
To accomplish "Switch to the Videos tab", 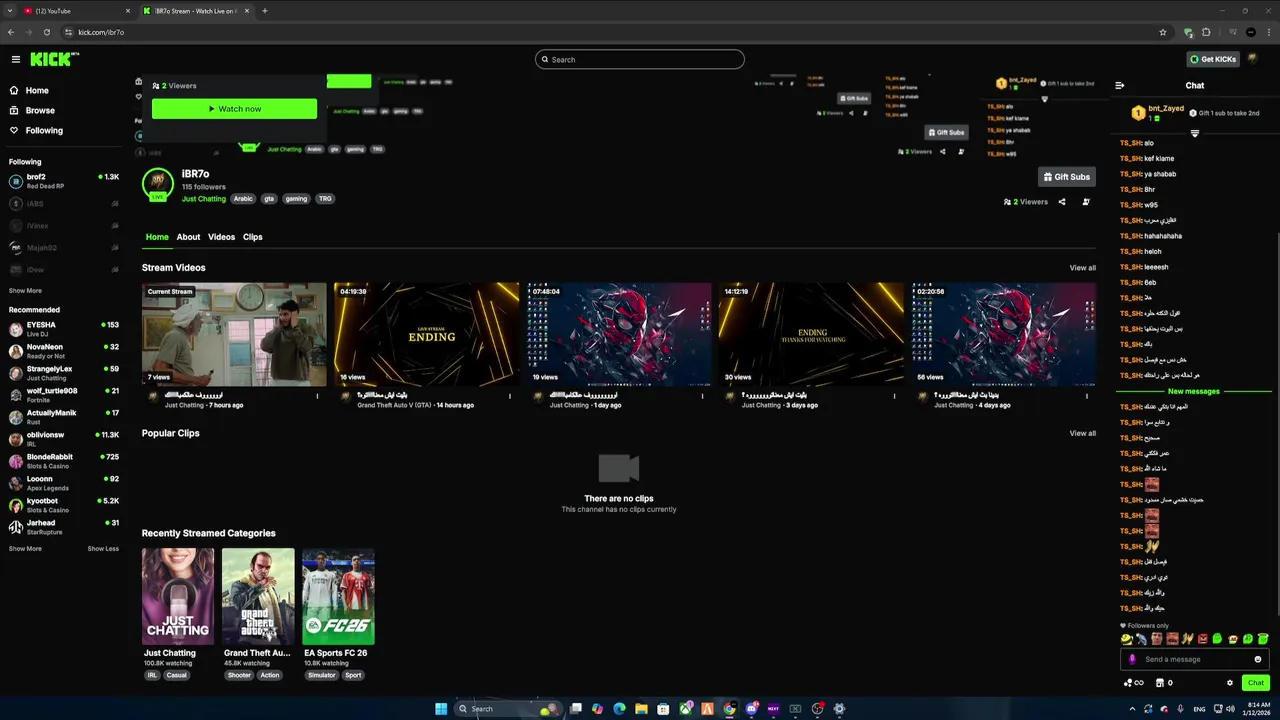I will (221, 237).
